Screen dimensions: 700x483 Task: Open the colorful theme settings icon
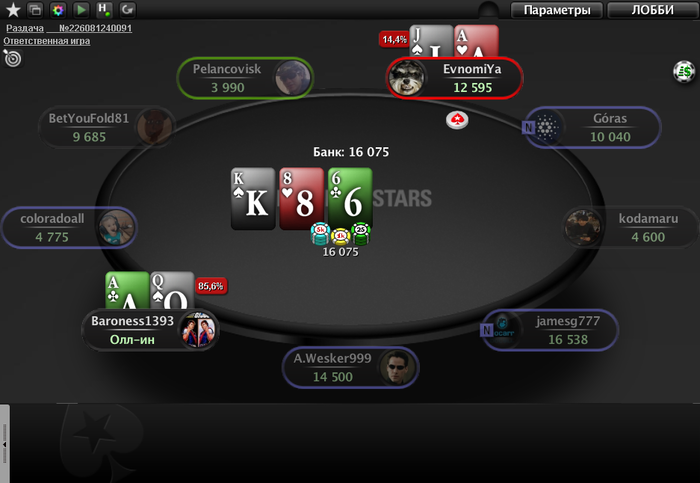tap(58, 10)
